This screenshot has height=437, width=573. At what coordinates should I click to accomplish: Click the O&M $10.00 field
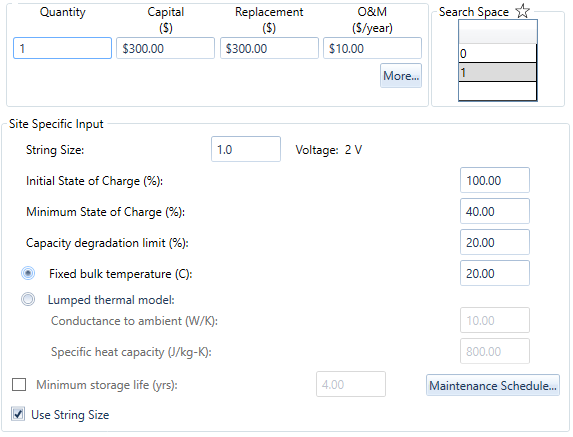coord(372,48)
